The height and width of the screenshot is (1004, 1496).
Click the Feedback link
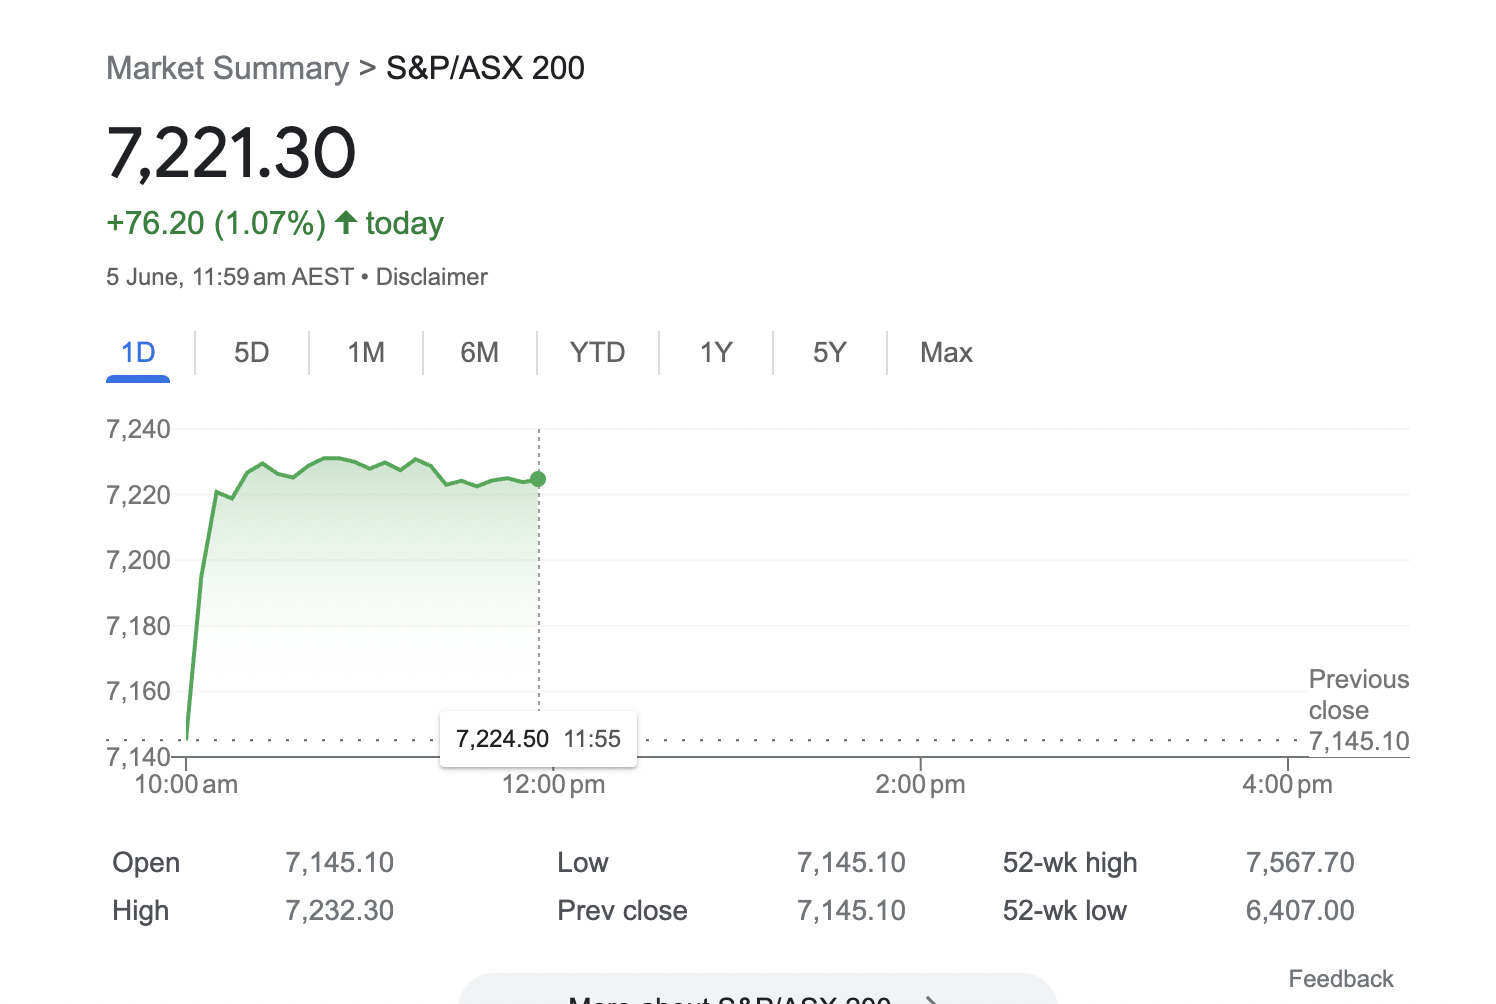pos(1340,979)
